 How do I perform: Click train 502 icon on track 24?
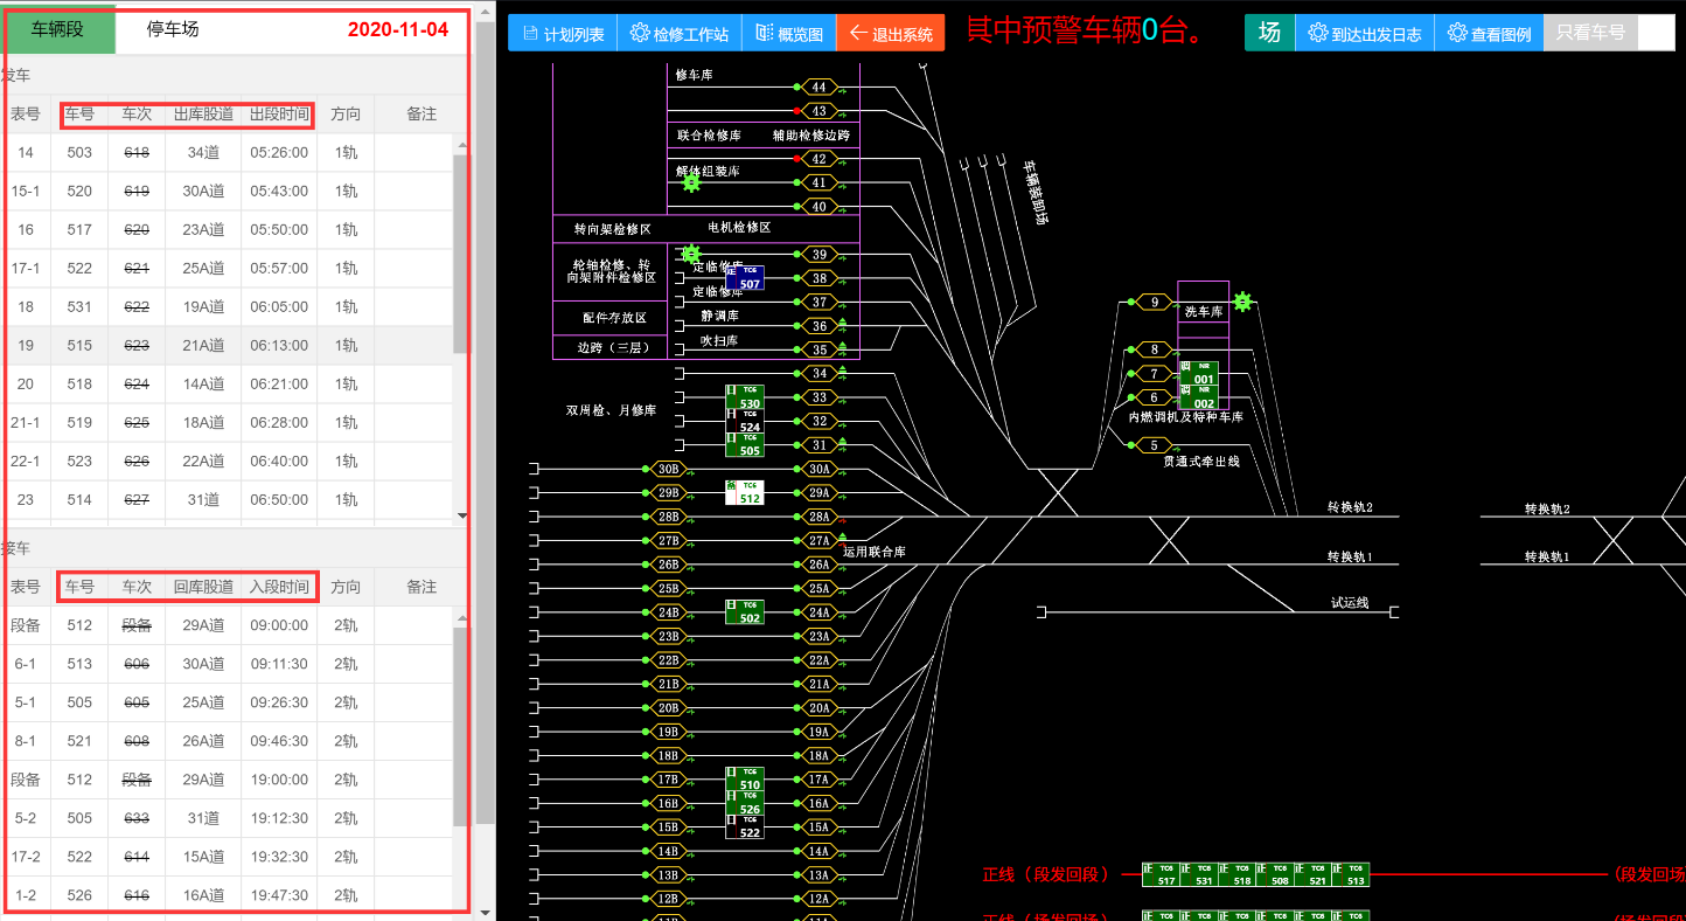(745, 612)
